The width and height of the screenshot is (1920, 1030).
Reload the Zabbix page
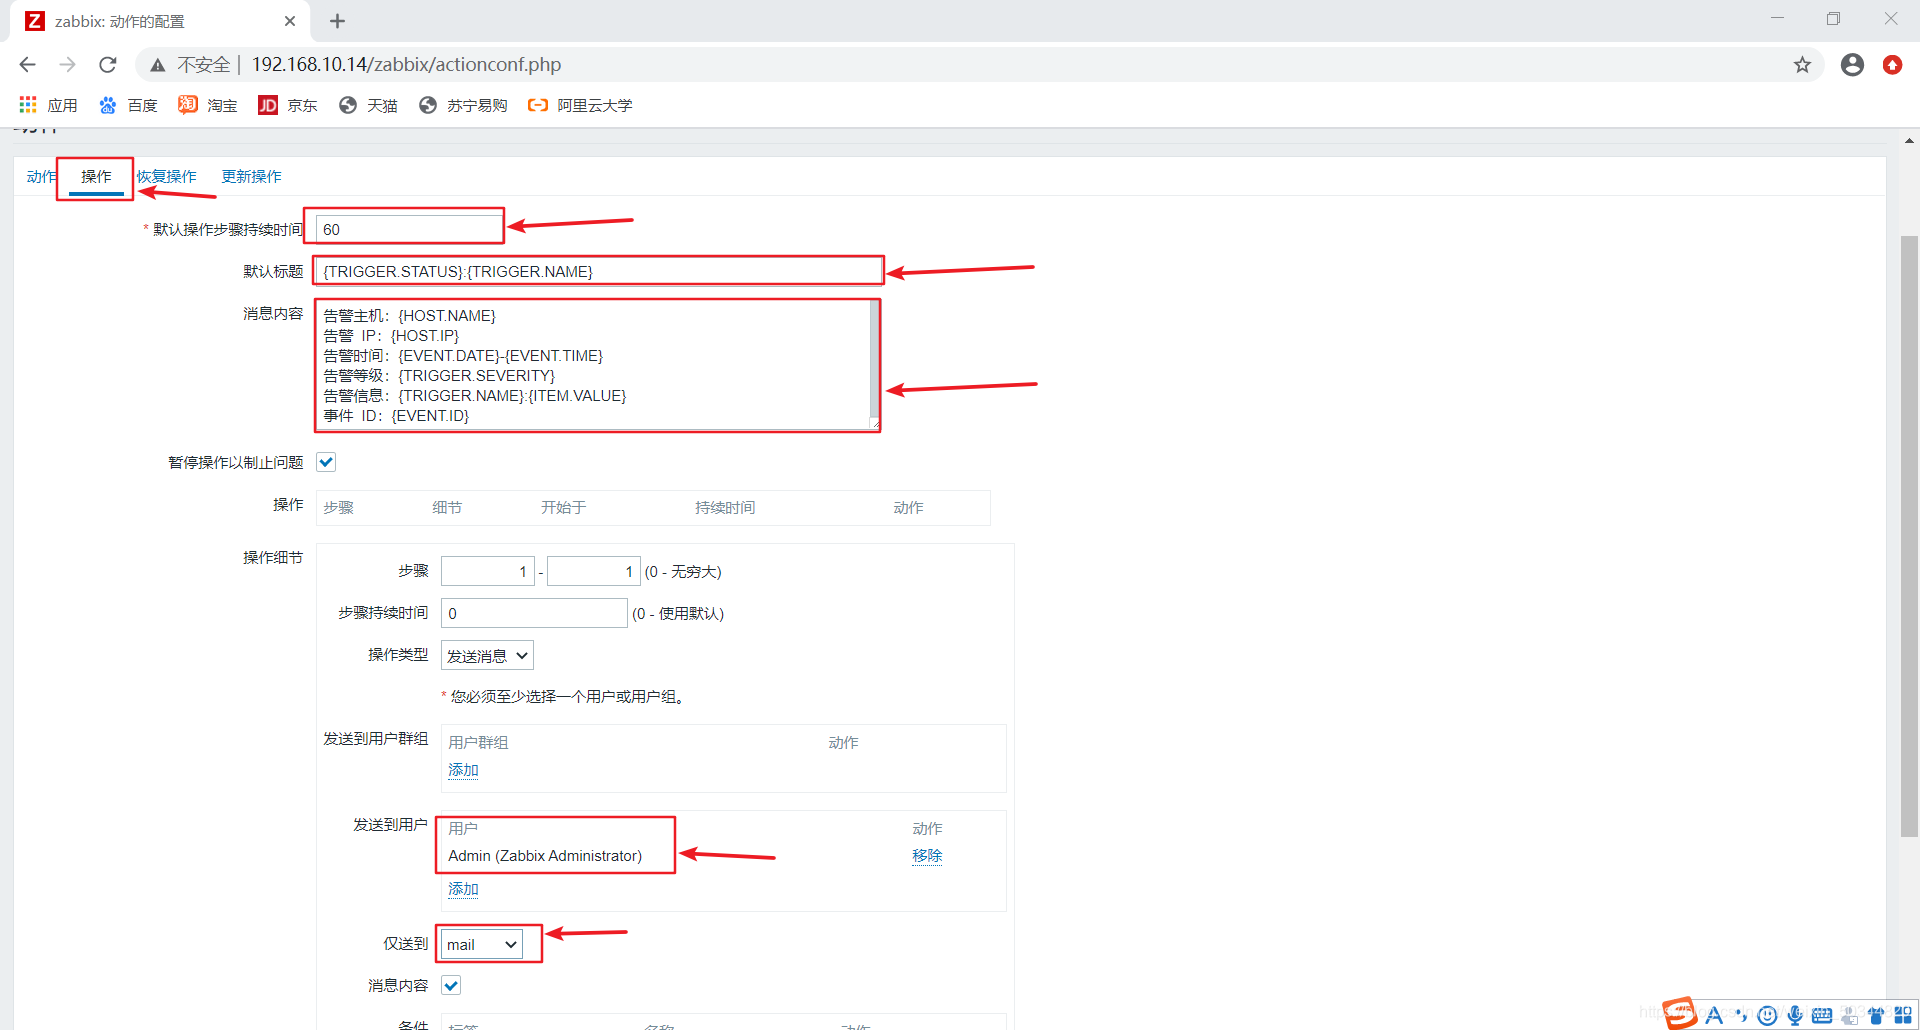point(108,65)
